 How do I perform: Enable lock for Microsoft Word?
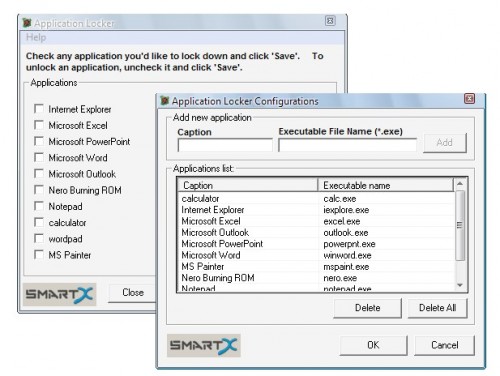(x=39, y=157)
